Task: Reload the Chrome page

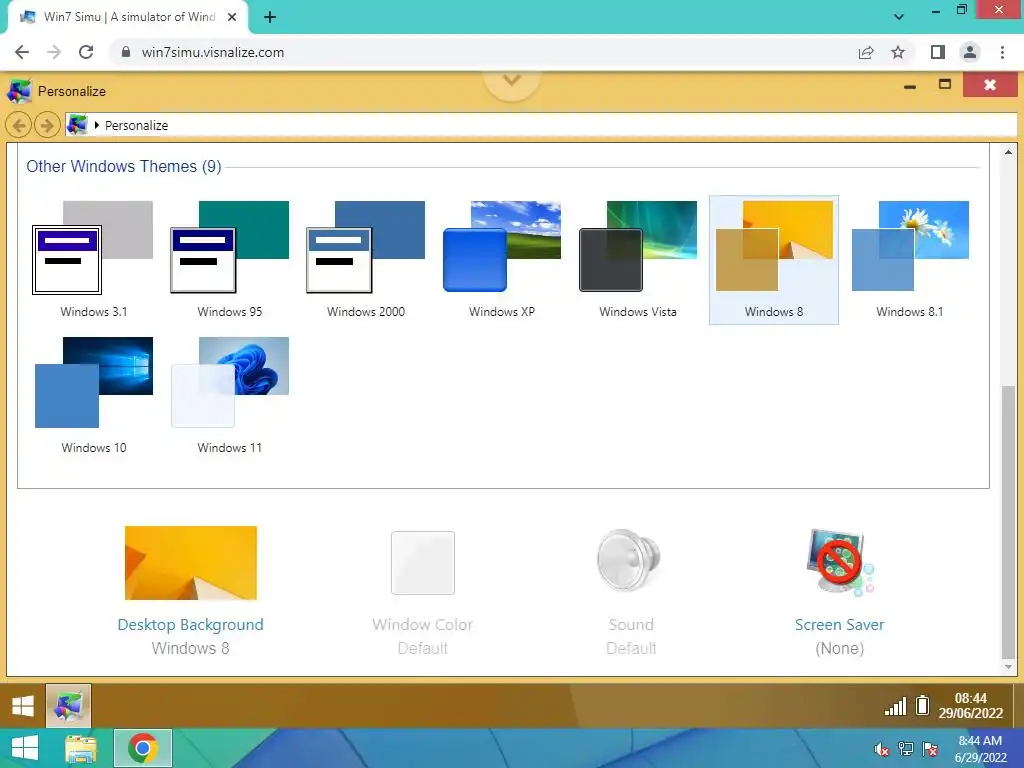Action: click(86, 52)
